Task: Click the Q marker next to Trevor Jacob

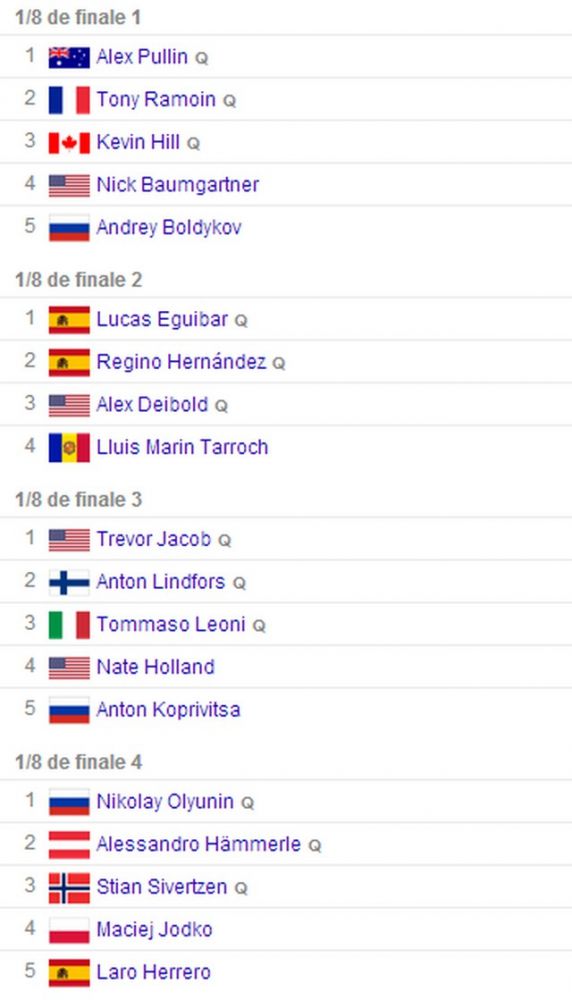Action: pyautogui.click(x=224, y=541)
